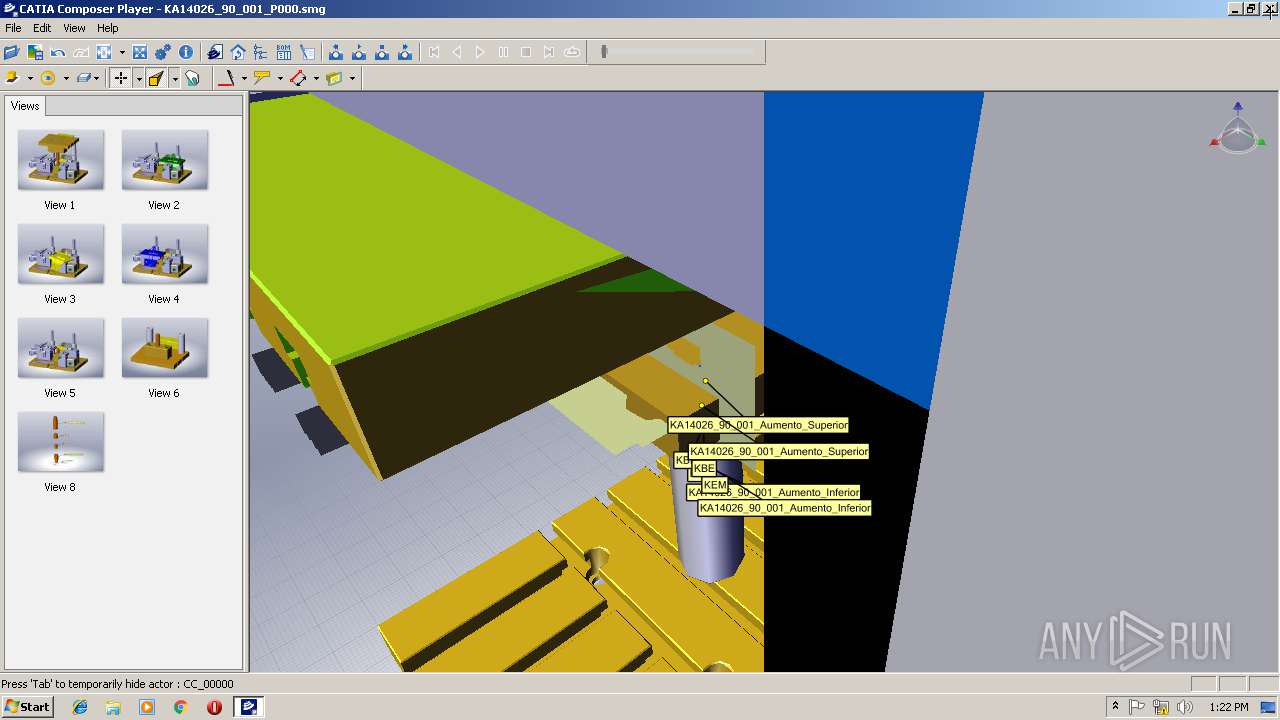Click the markup pencil icon

pos(307,52)
